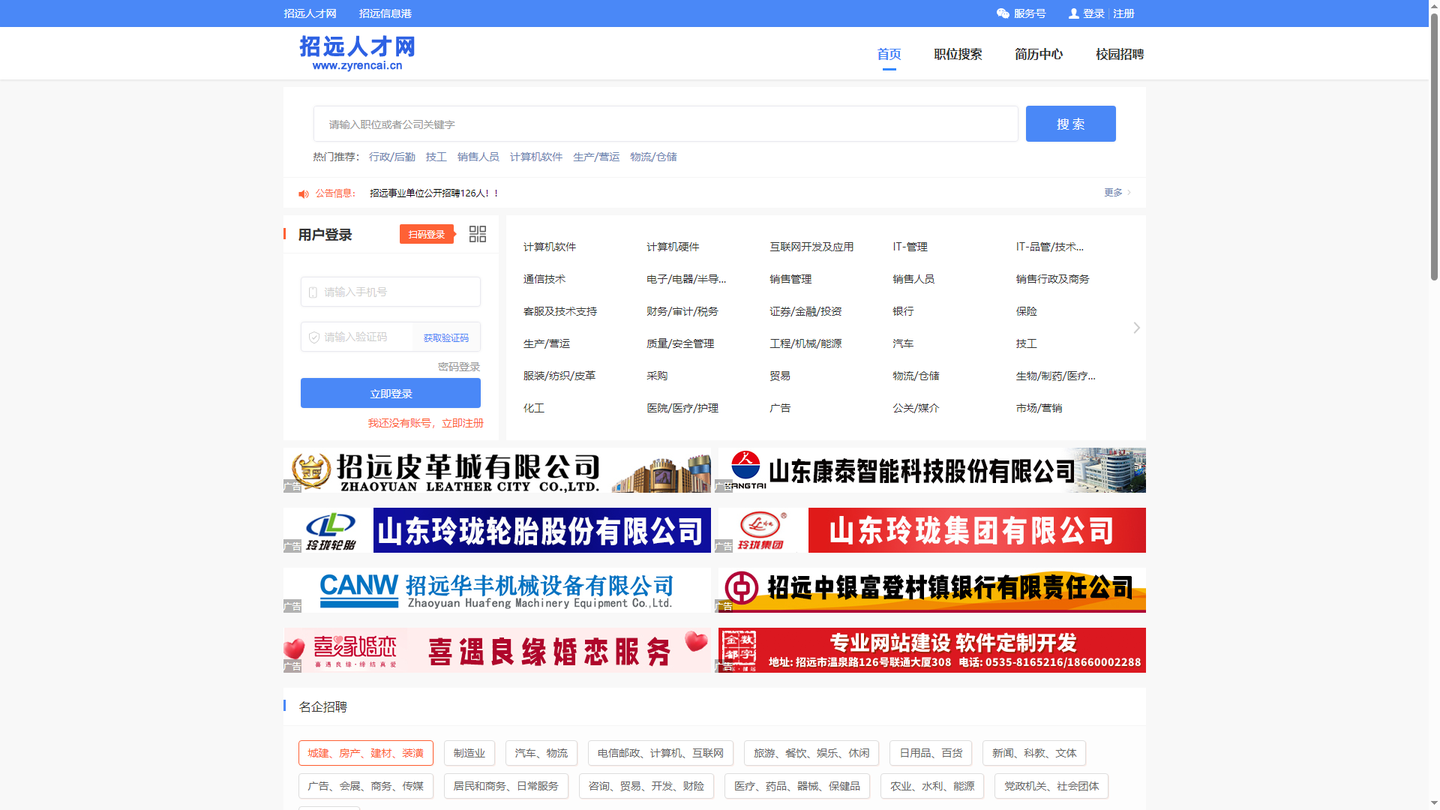Click the WeChat 服务号 icon
Screen dimensions: 1440x810
(x=1003, y=14)
